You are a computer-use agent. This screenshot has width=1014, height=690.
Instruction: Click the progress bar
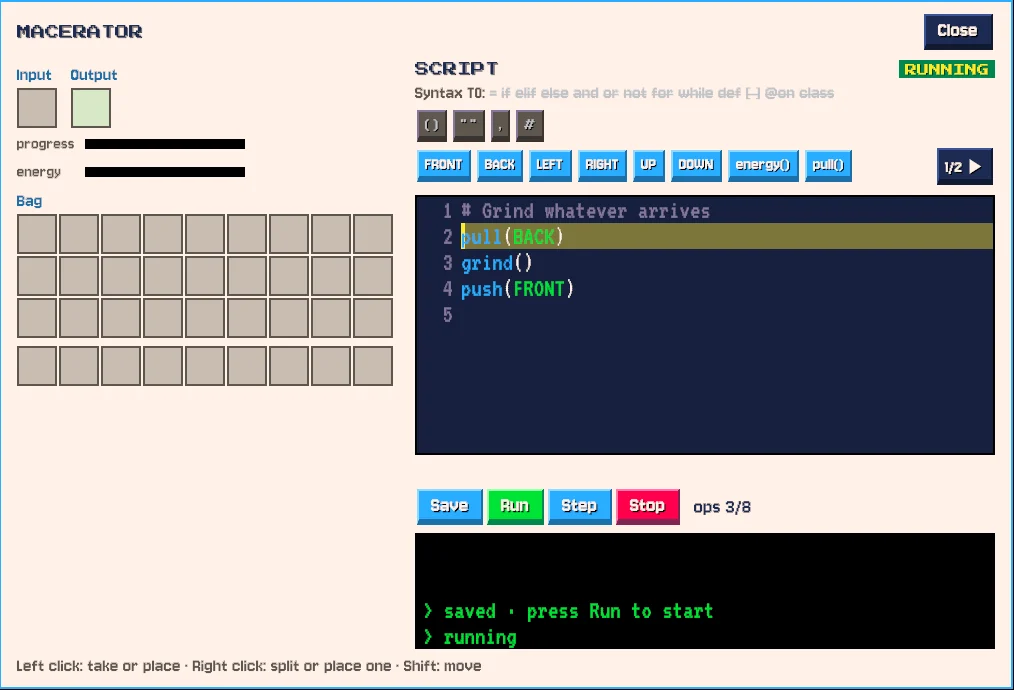coord(165,144)
